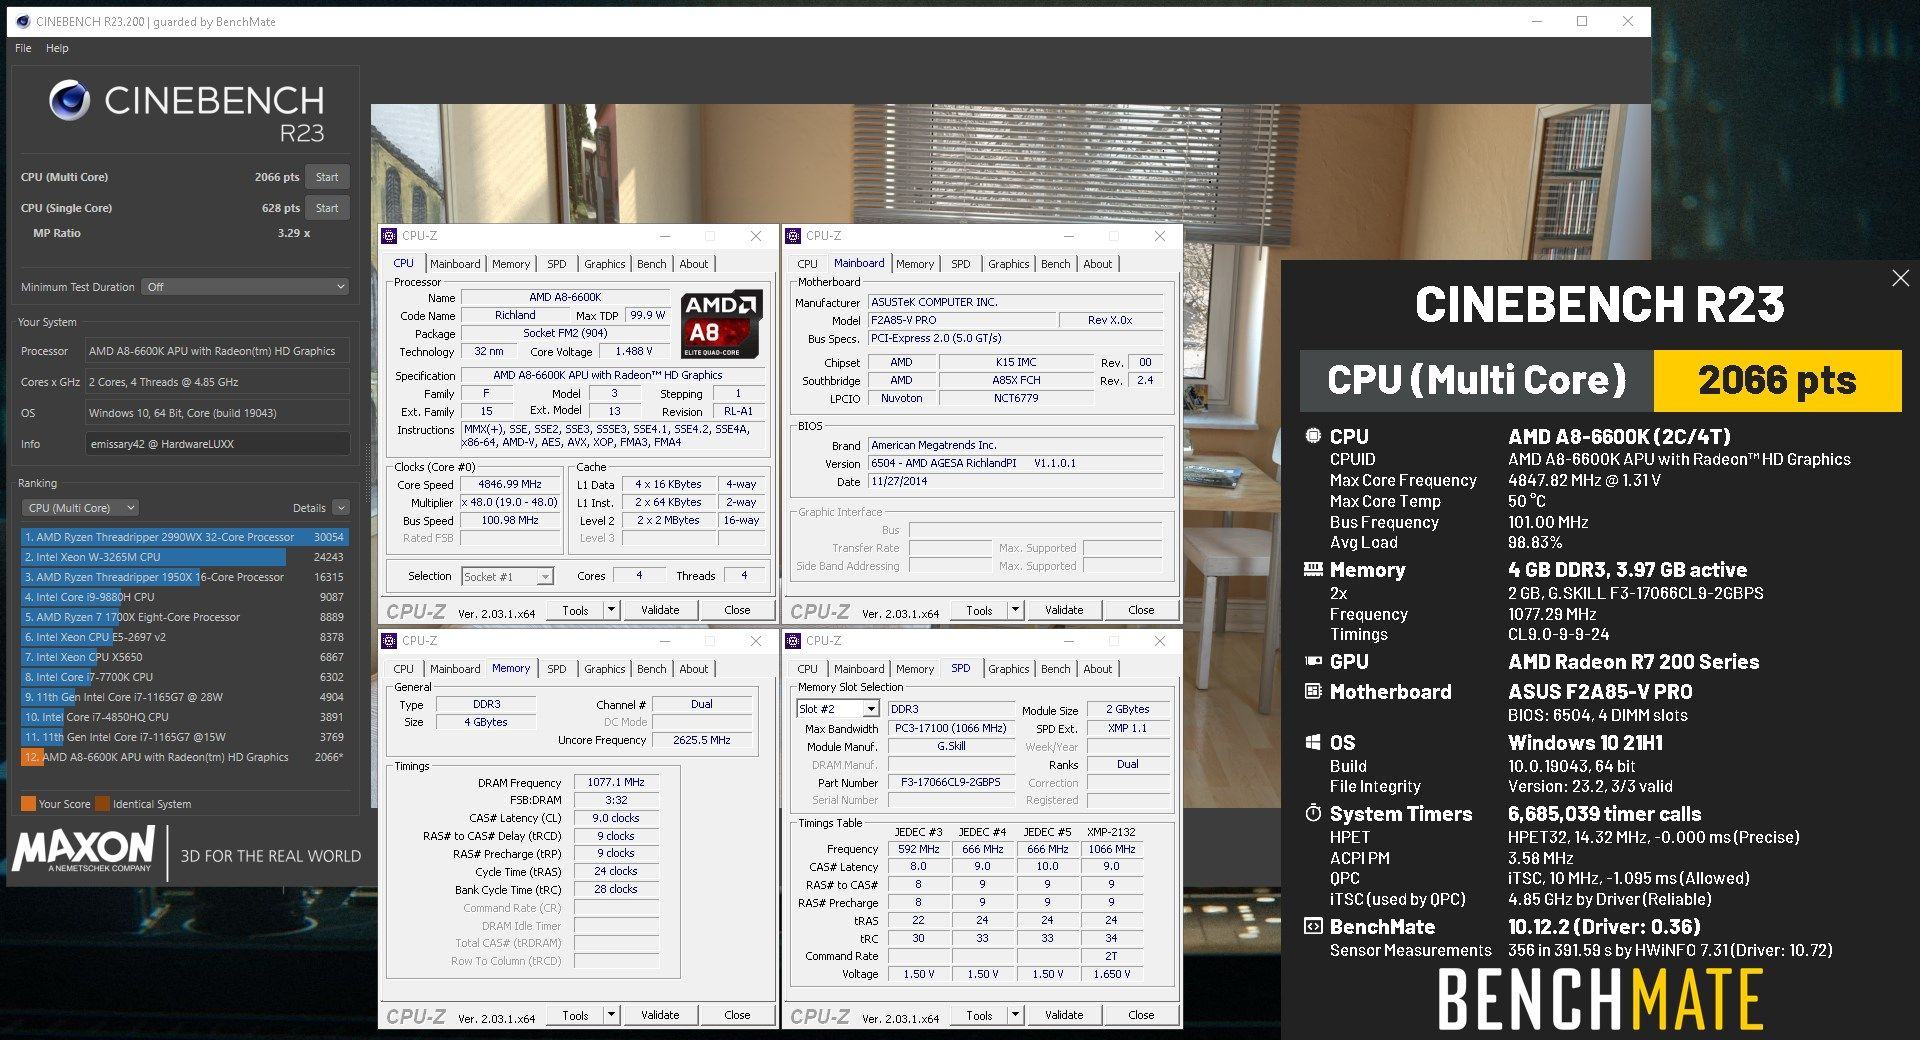Screen dimensions: 1920x1040
Task: Open the CPU (Multi Core) ranking dropdown
Action: [80, 508]
